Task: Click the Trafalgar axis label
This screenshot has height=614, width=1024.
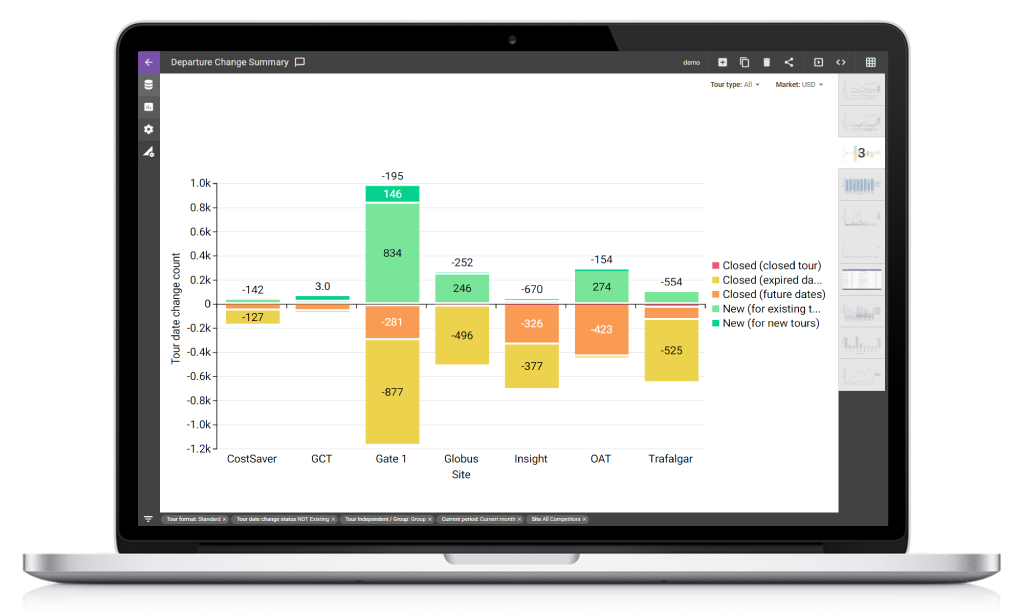Action: click(671, 459)
